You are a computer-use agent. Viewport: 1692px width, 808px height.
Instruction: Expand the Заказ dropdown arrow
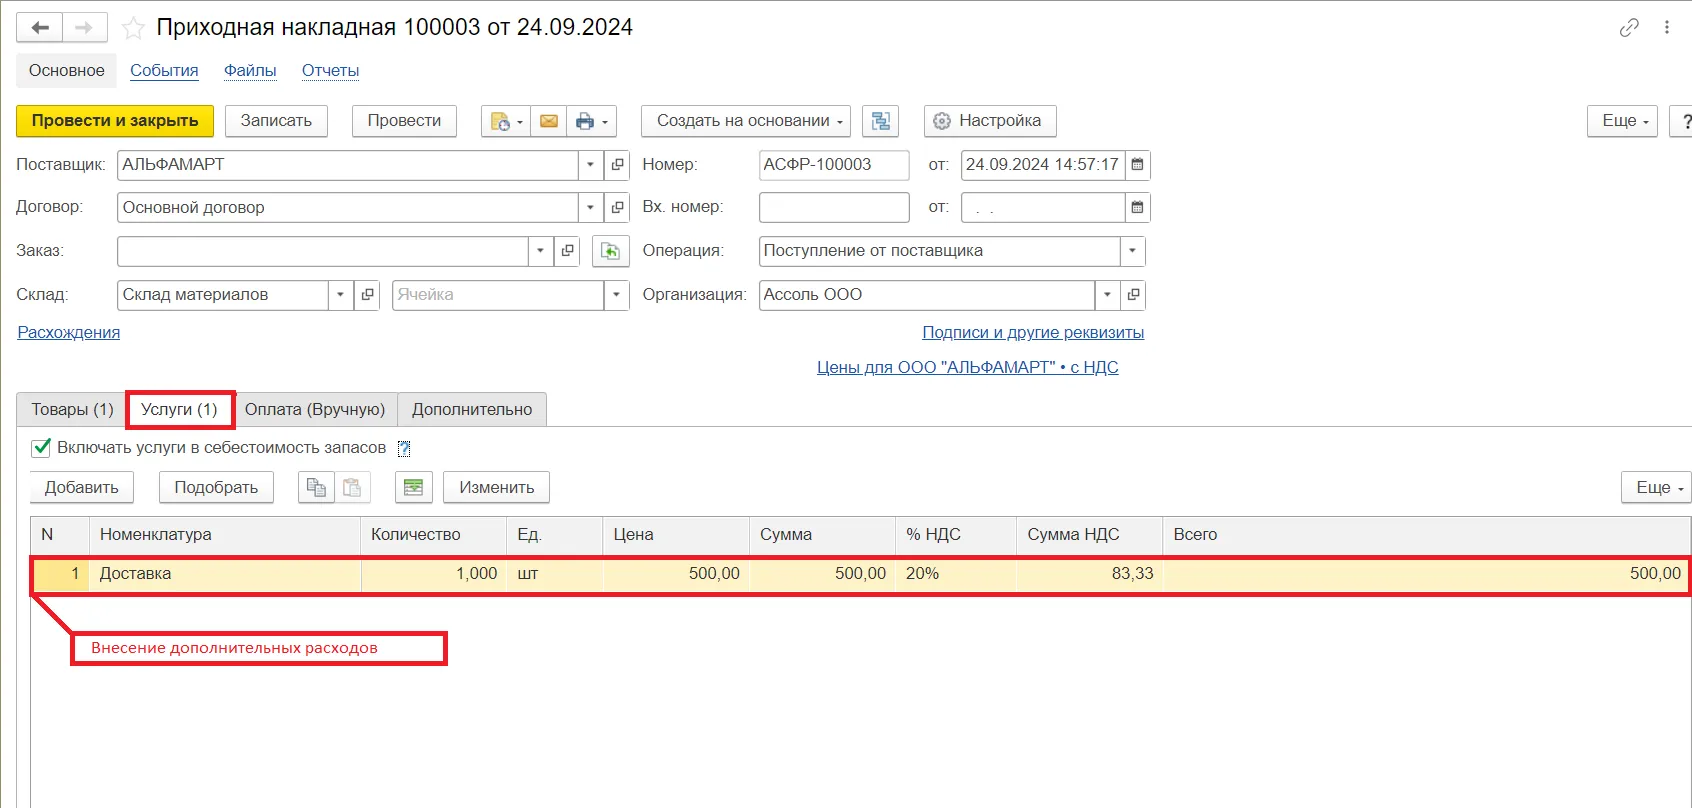click(540, 251)
